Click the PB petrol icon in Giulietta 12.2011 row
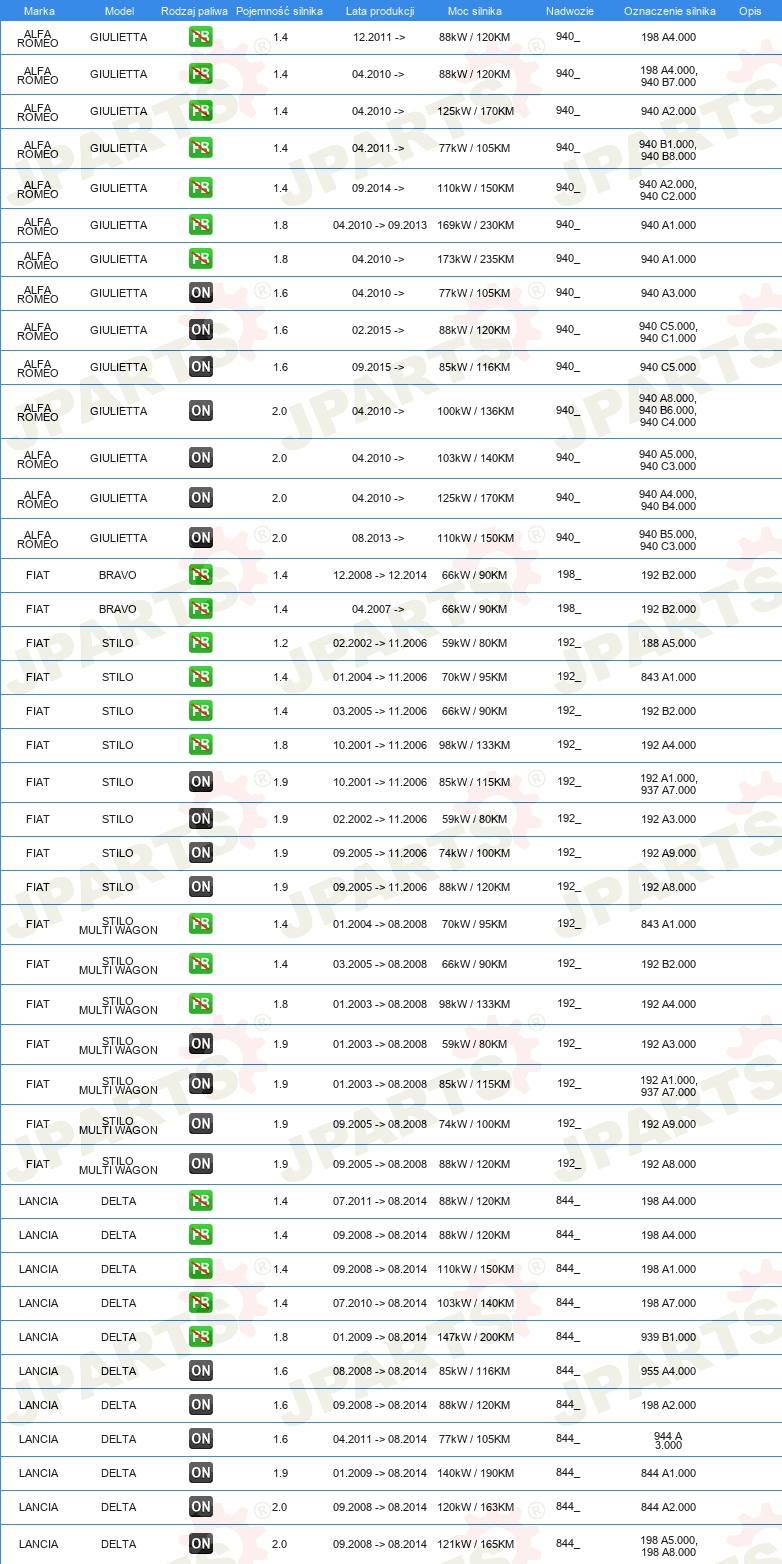Viewport: 782px width, 1564px height. (201, 37)
